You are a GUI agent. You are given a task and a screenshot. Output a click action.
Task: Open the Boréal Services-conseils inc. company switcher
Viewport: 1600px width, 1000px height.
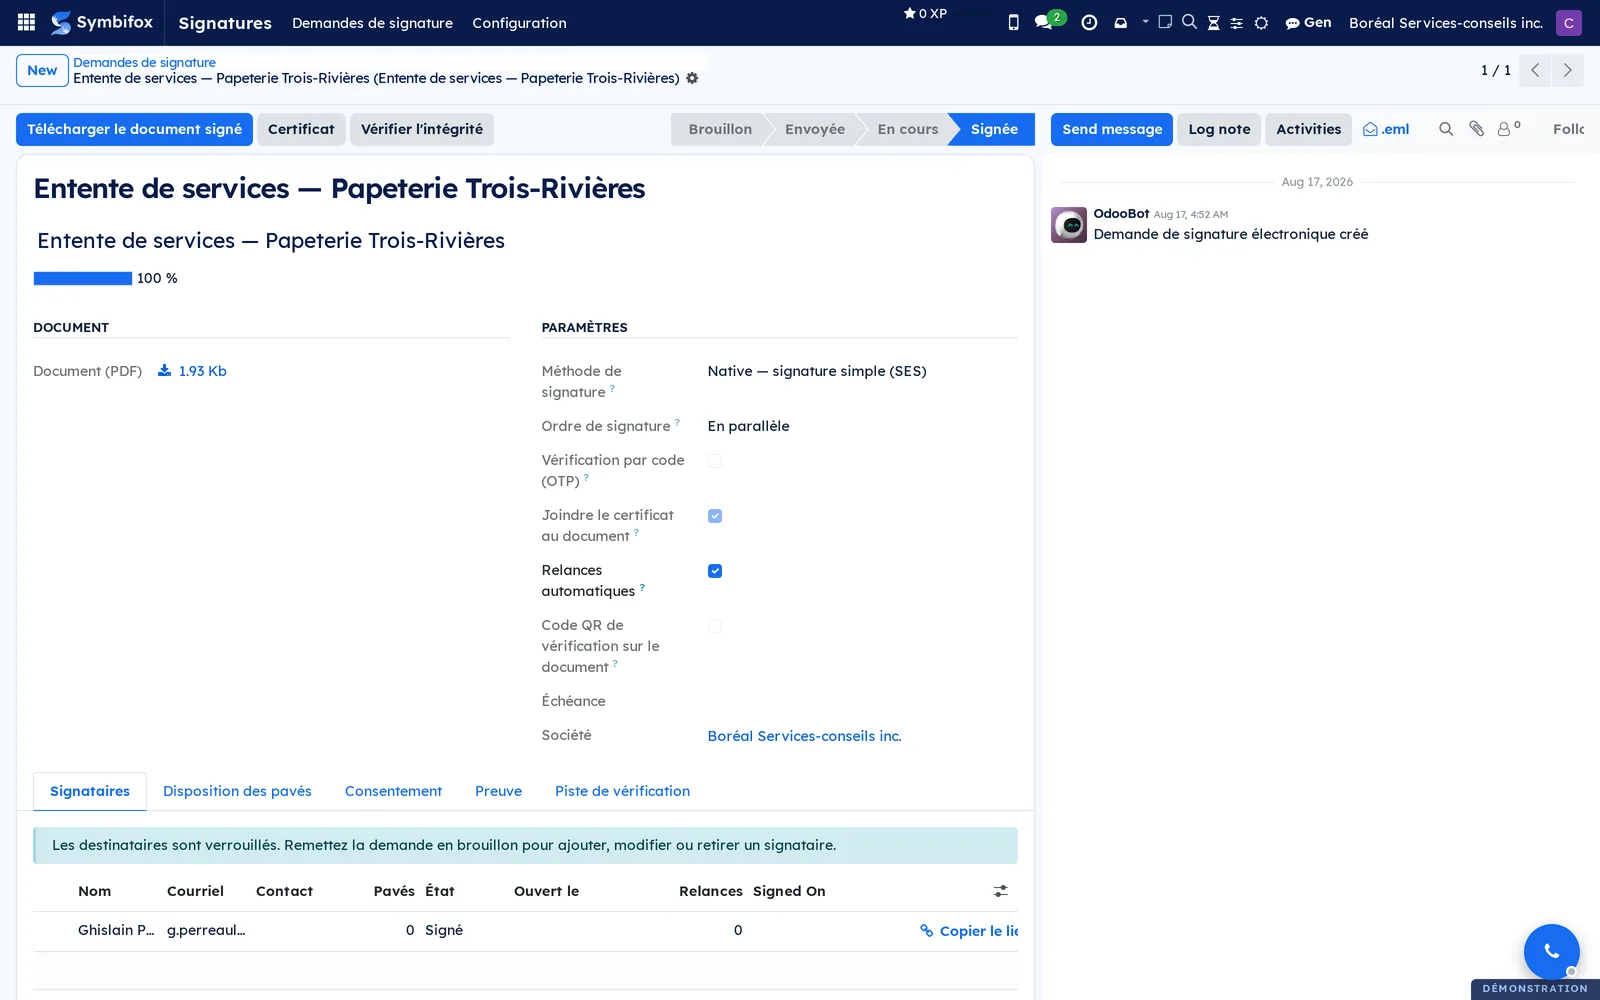tap(1446, 22)
